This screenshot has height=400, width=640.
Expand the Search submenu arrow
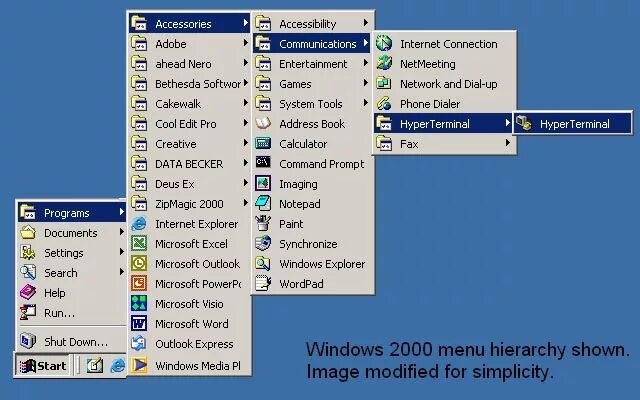tap(122, 271)
